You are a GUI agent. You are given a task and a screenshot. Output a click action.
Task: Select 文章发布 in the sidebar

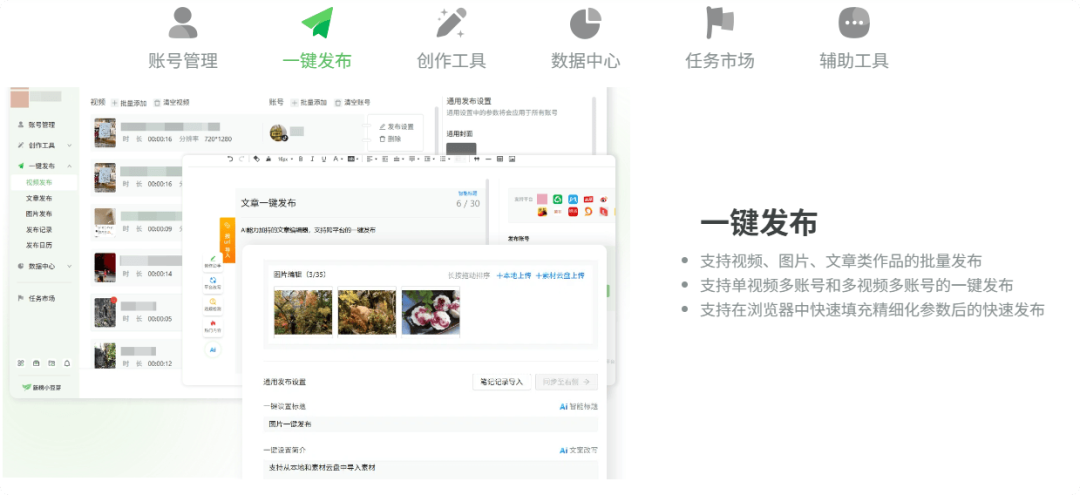coord(39,198)
